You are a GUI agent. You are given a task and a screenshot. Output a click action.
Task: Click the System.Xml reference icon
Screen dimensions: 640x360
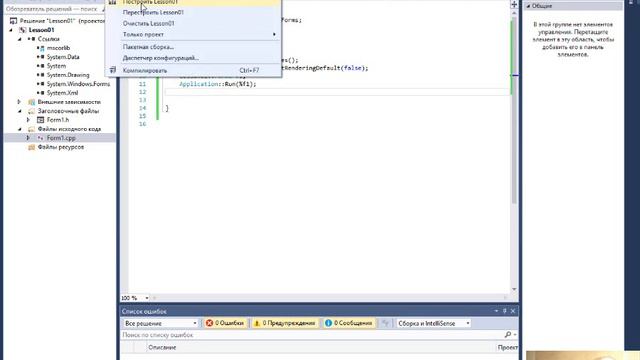(x=41, y=93)
